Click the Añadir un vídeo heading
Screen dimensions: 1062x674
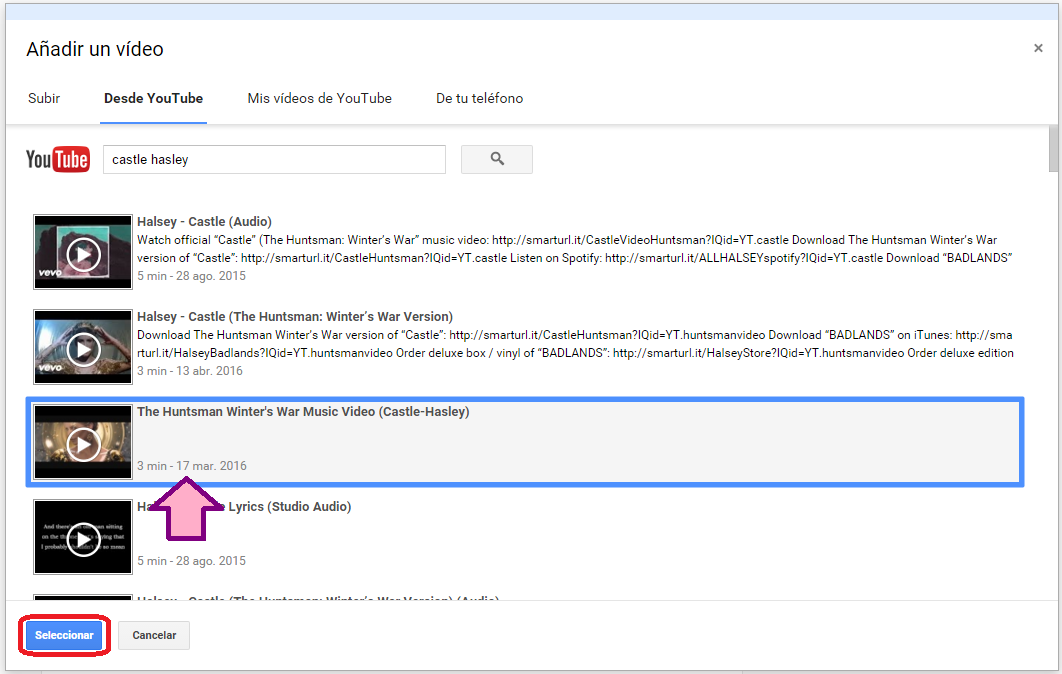pos(95,49)
